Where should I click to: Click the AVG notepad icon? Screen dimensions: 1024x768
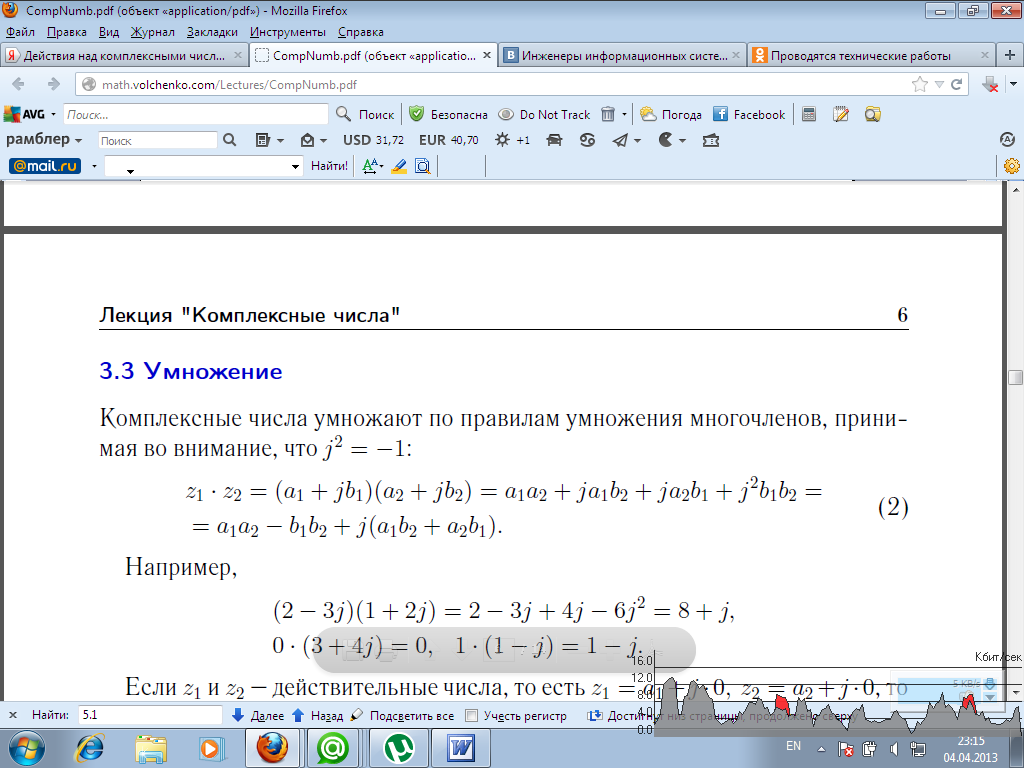pos(840,114)
